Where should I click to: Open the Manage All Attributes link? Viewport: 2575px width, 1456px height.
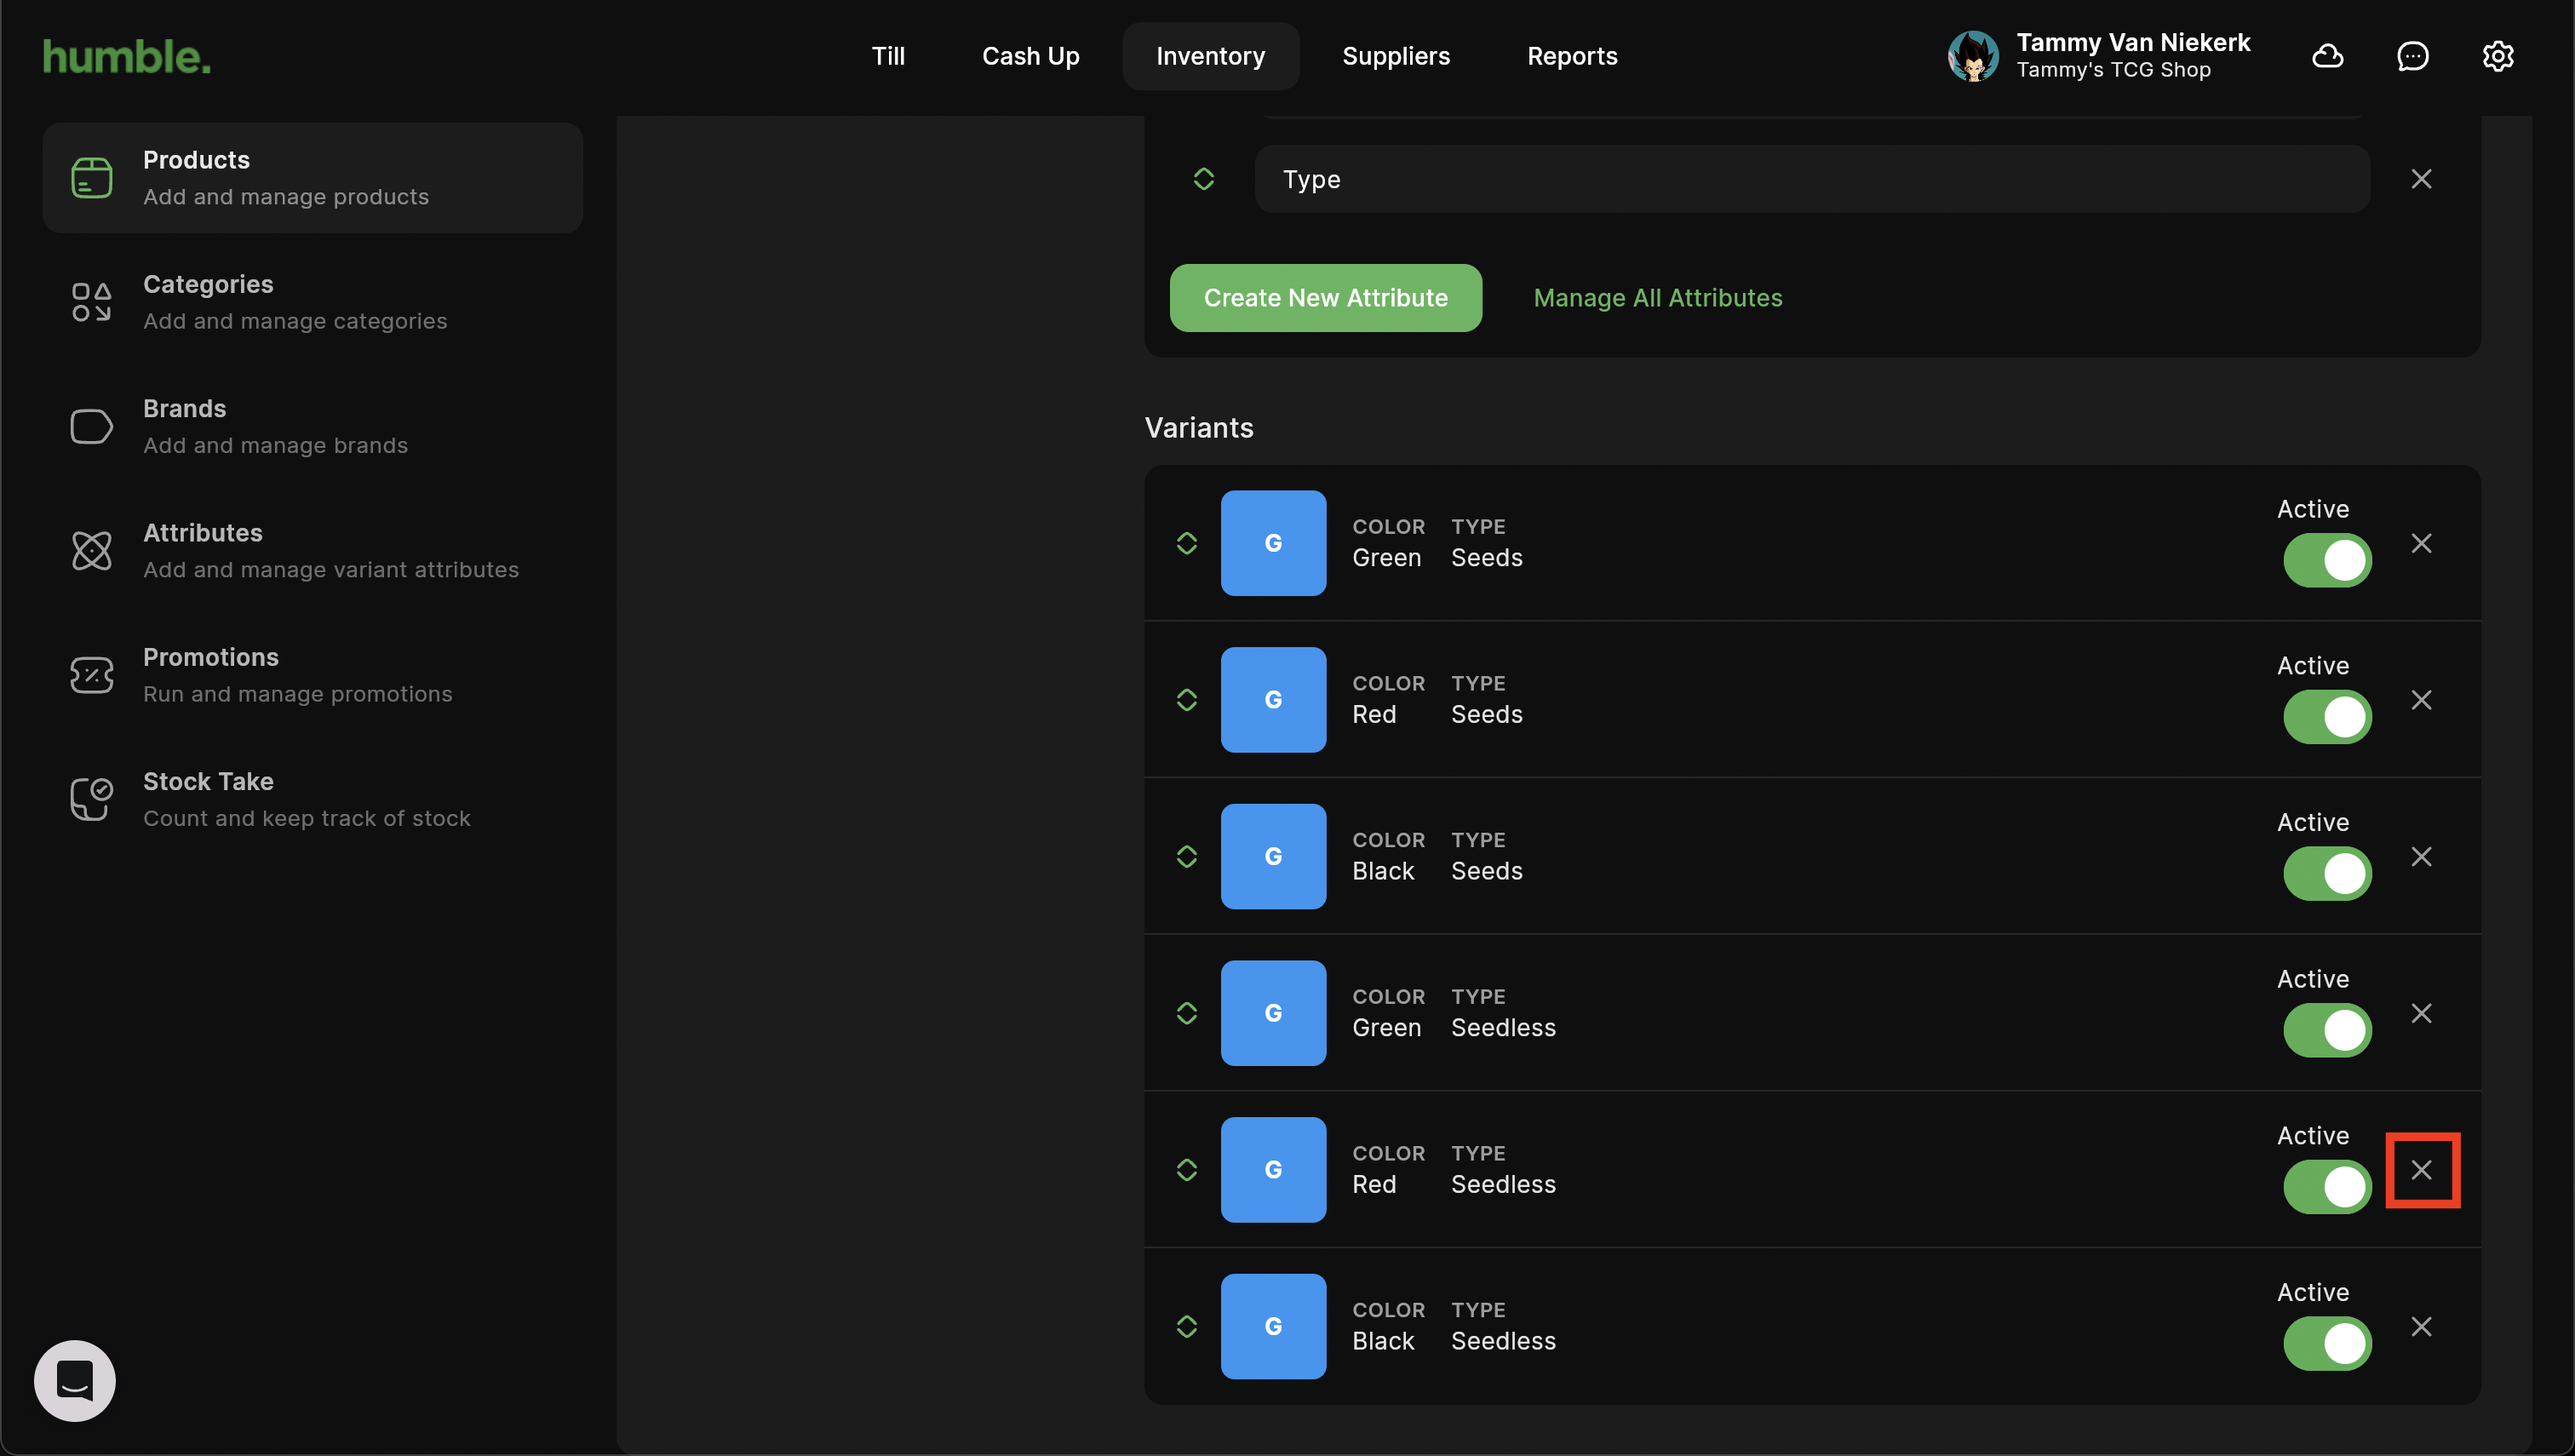[x=1657, y=298]
